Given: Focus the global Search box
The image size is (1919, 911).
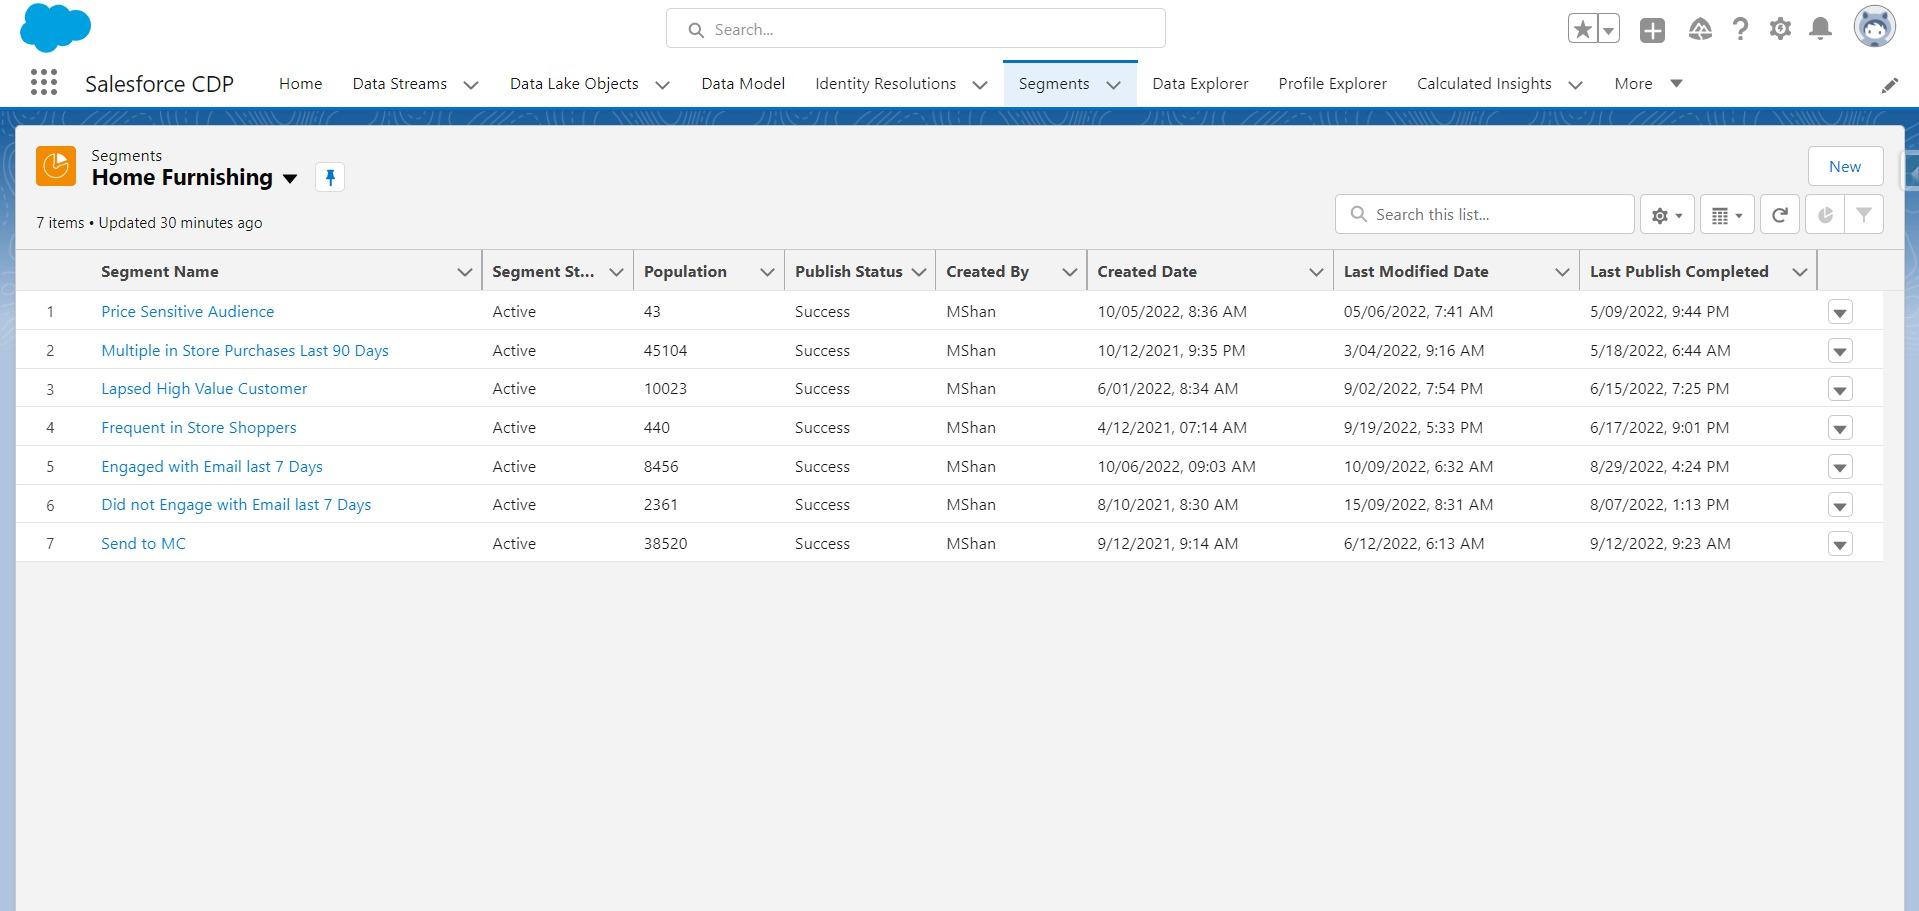Looking at the screenshot, I should pyautogui.click(x=915, y=29).
